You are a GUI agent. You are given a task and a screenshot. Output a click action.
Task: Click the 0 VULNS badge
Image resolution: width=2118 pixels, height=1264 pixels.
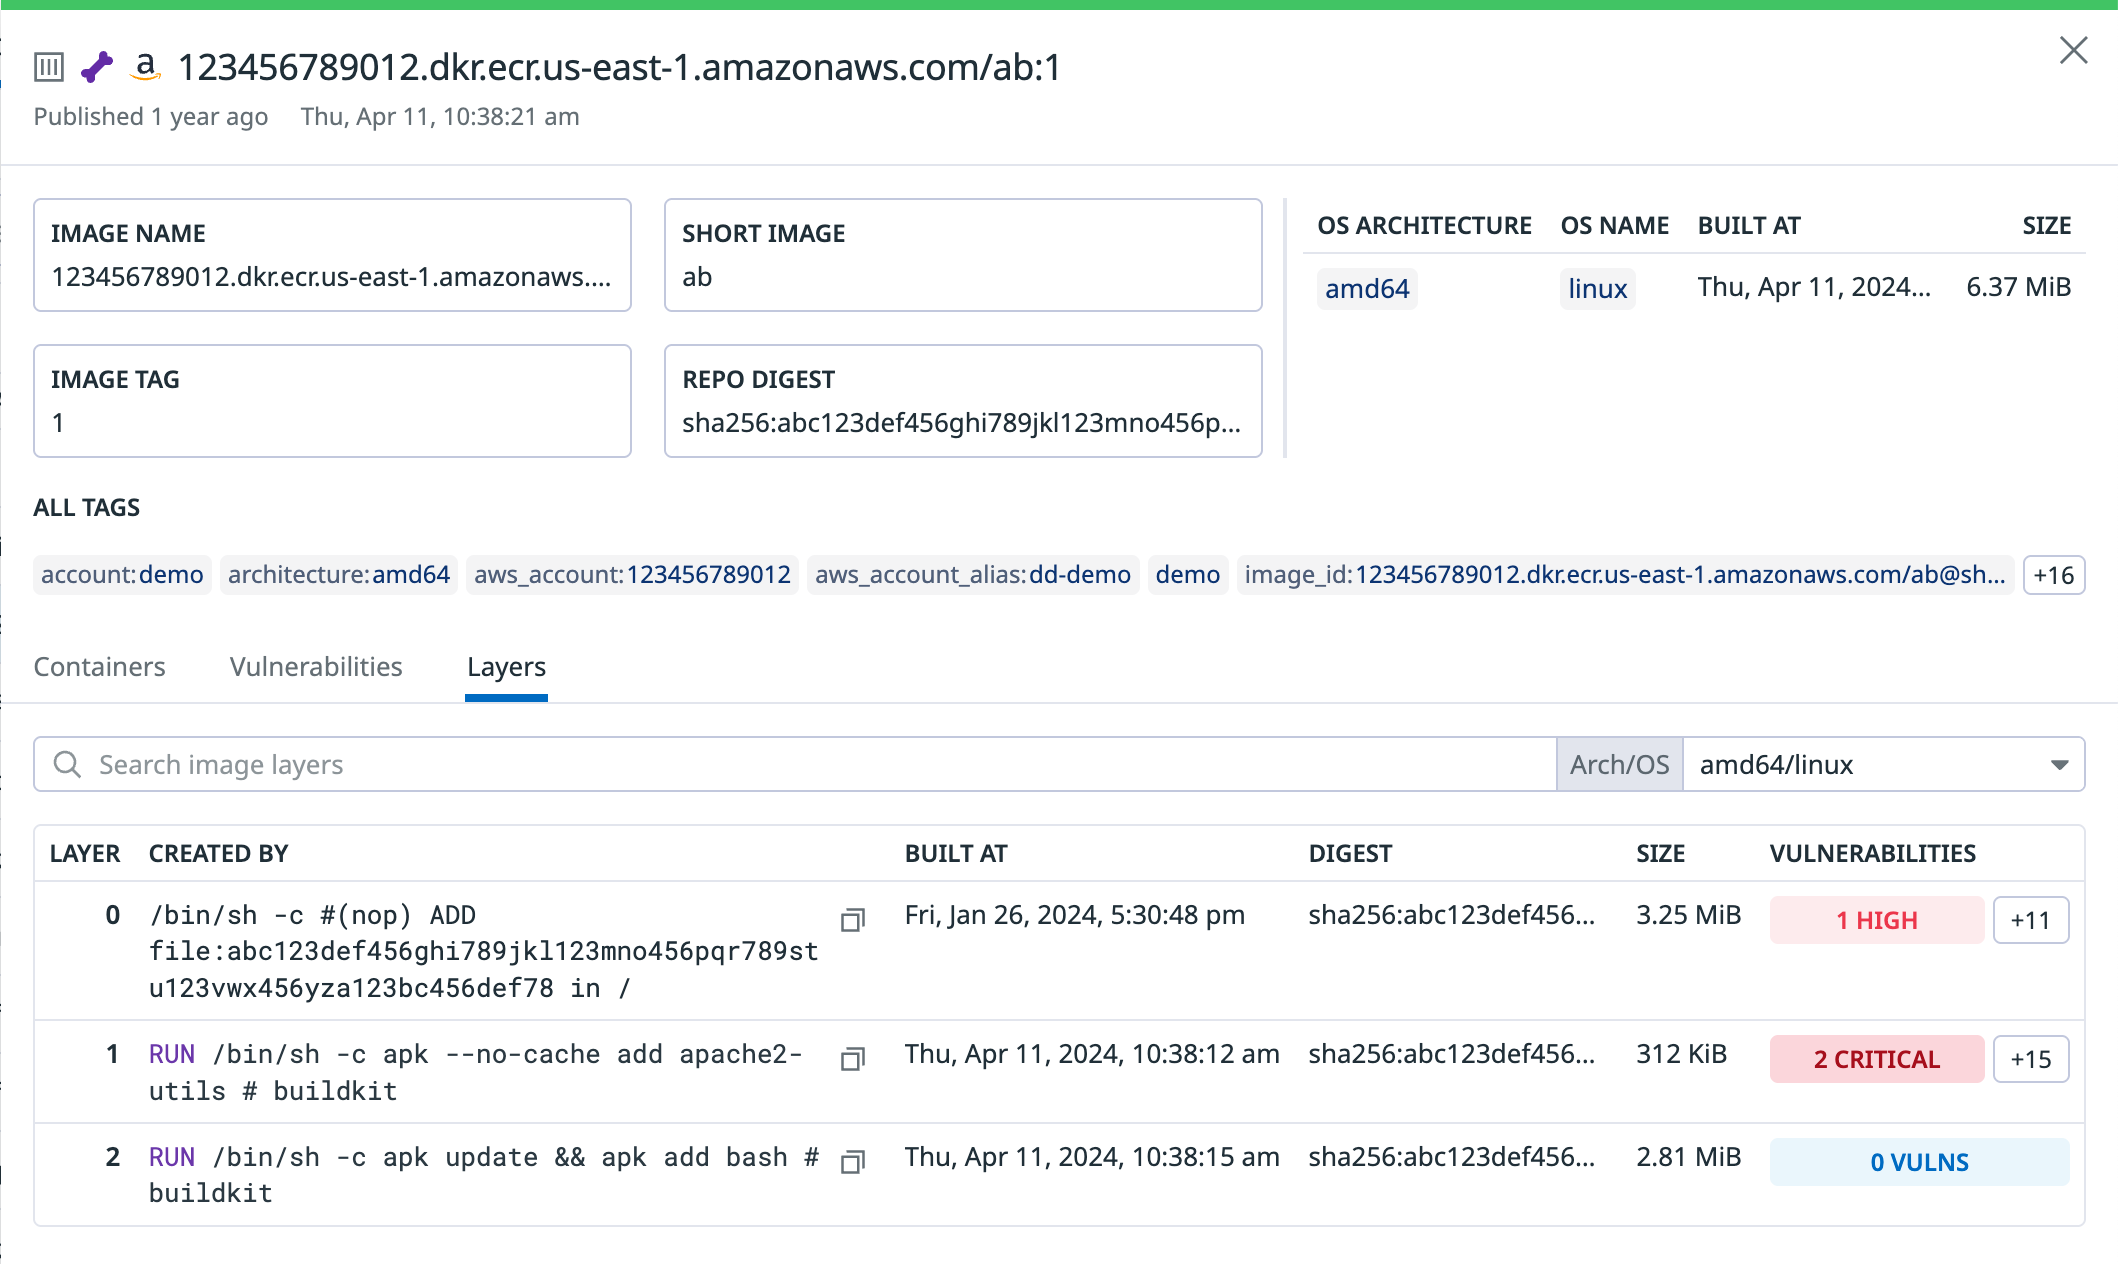(1918, 1162)
